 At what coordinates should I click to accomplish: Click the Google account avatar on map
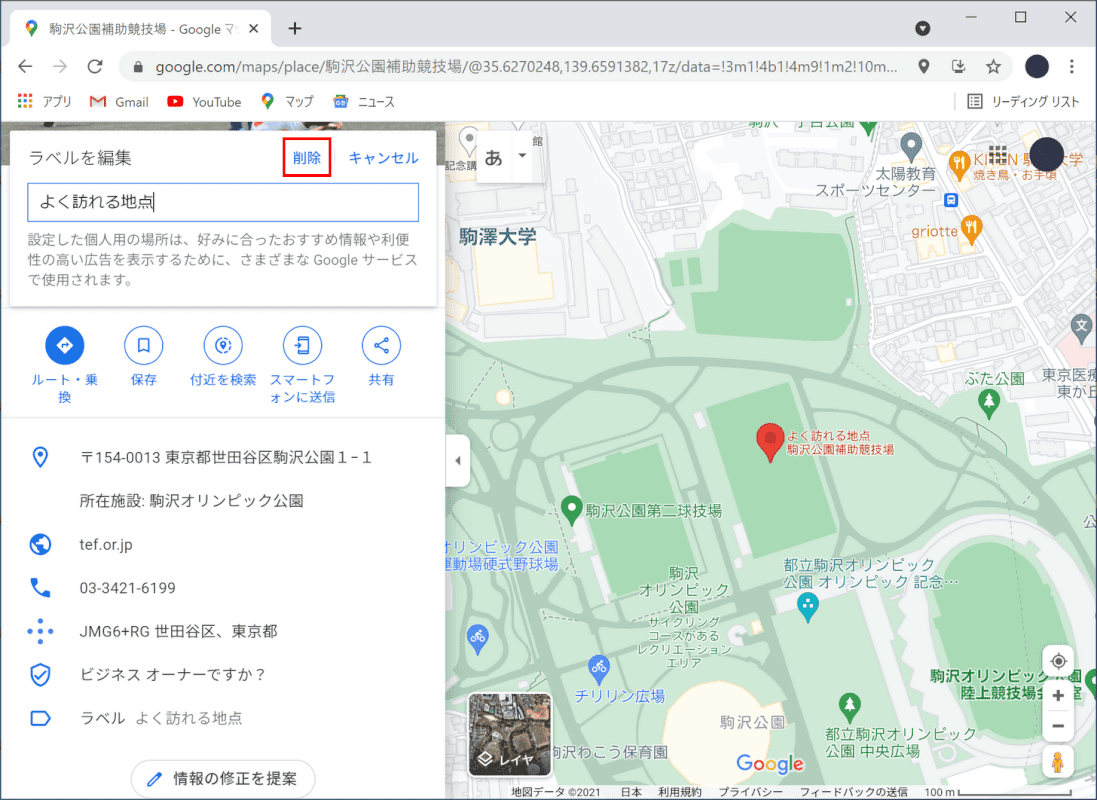1046,154
